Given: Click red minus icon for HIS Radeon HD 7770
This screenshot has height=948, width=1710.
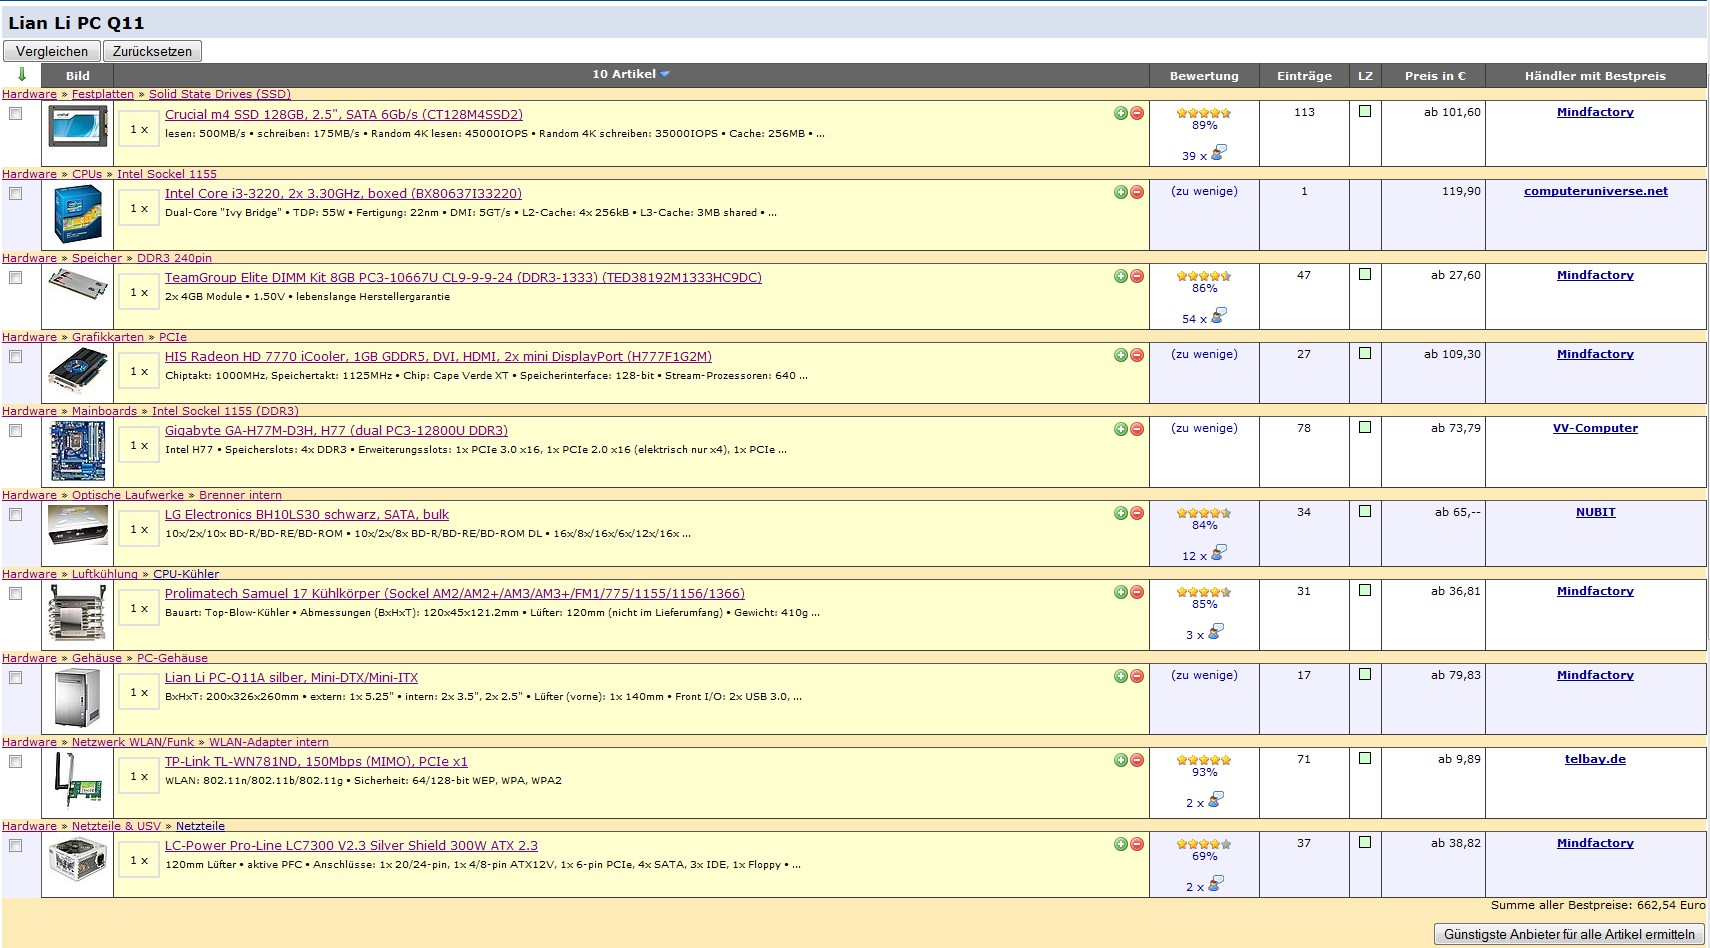Looking at the screenshot, I should [1137, 355].
